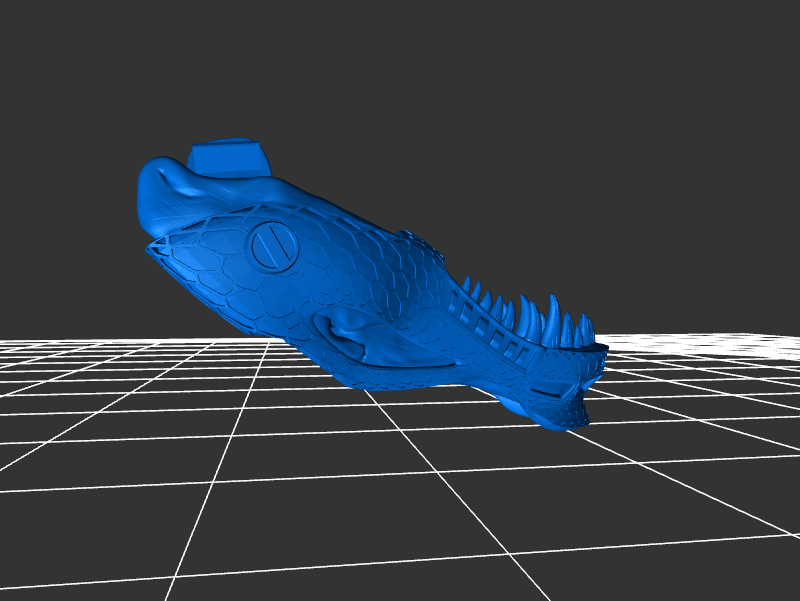
Task: Select the rectangular block atop the model
Action: point(227,157)
